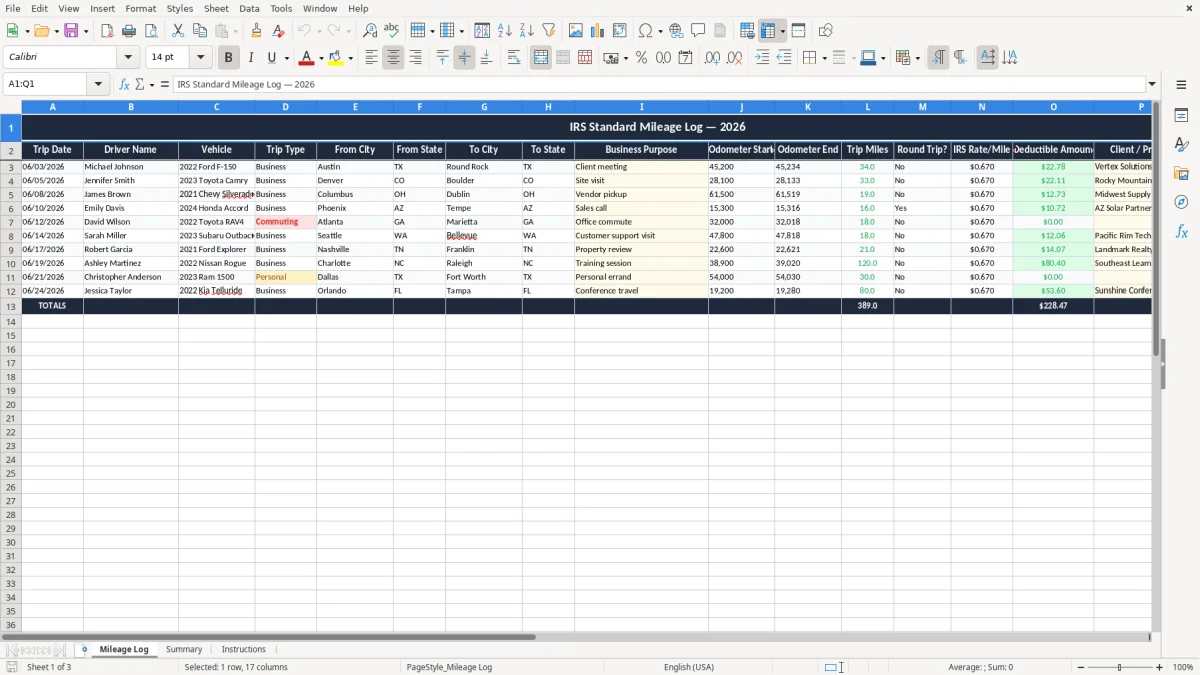Add a decimal place
1200x675 pixels.
coord(712,58)
